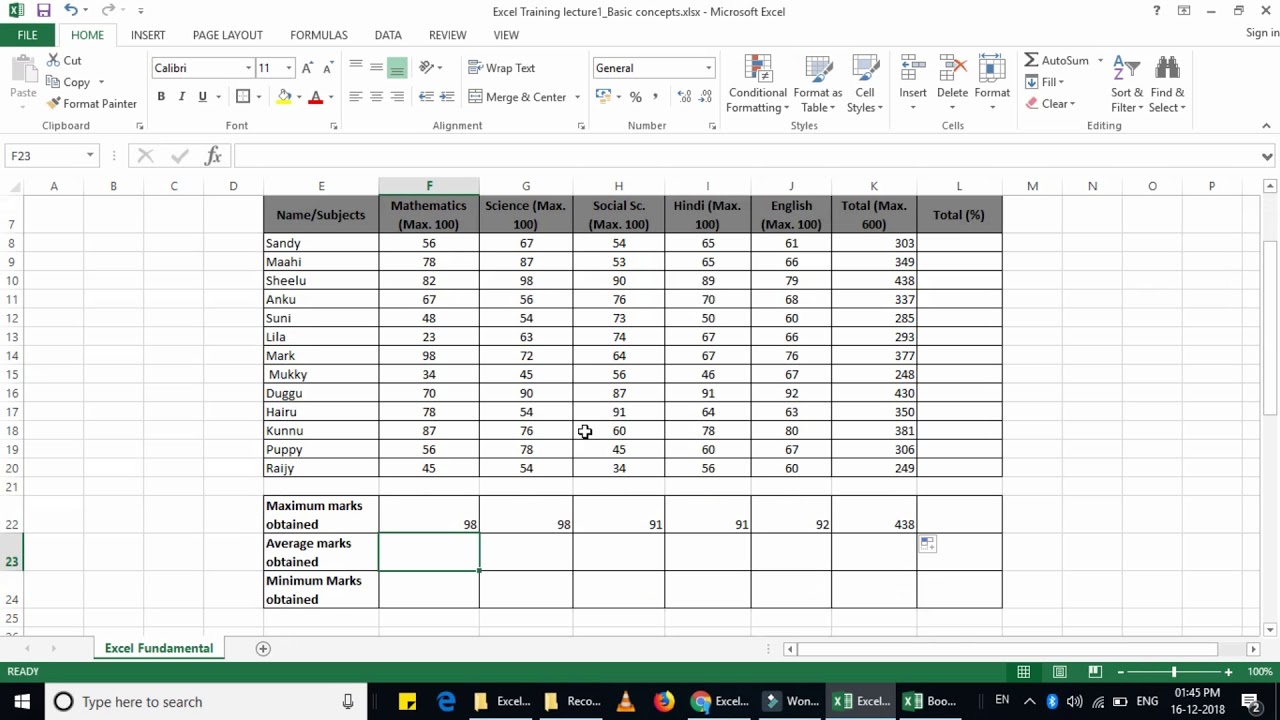This screenshot has width=1280, height=720.
Task: Toggle Italic formatting
Action: 182,97
